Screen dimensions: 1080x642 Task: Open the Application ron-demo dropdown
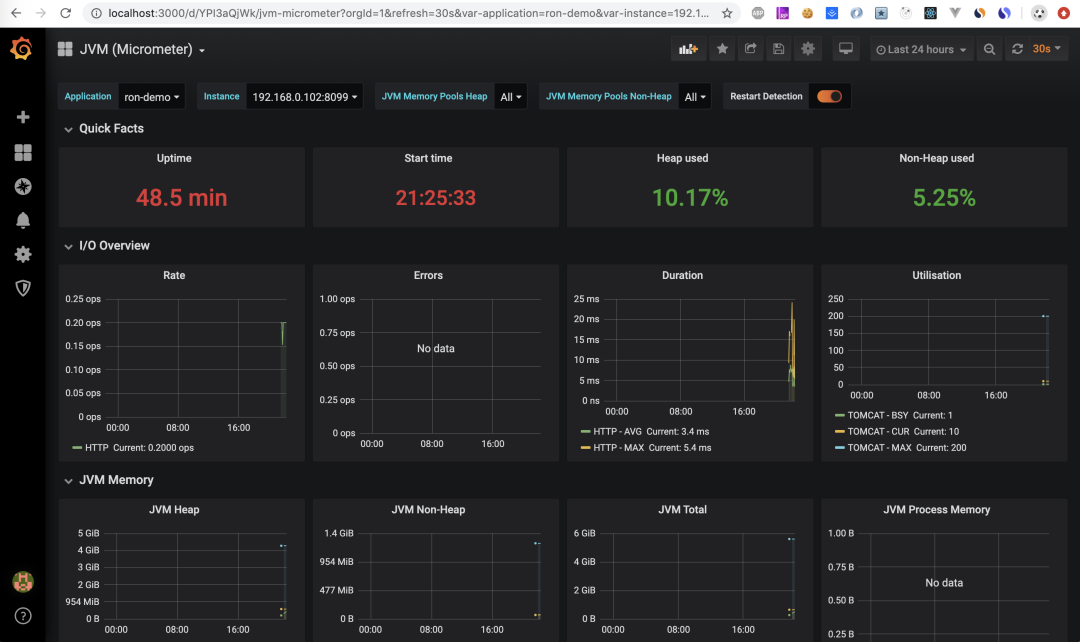[152, 97]
